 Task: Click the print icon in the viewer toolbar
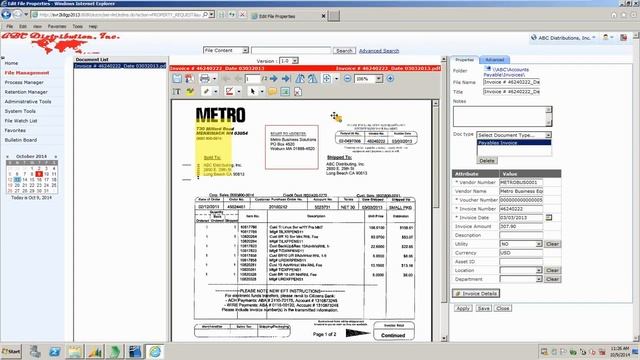coord(204,78)
